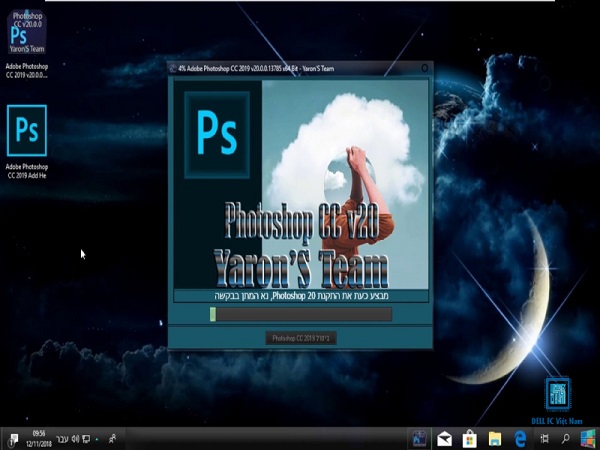The height and width of the screenshot is (450, 600).
Task: Select Adobe Photoshop CC 2019 Add He desktop icon
Action: (x=27, y=142)
